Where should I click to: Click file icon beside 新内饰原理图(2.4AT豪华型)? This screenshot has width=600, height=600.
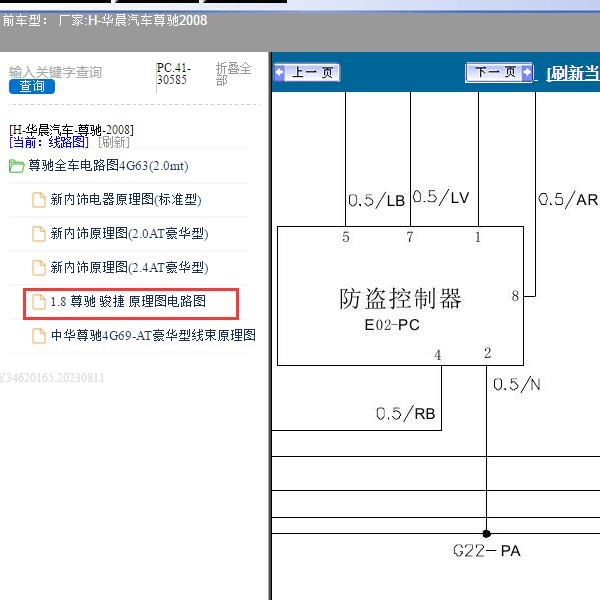[x=39, y=268]
